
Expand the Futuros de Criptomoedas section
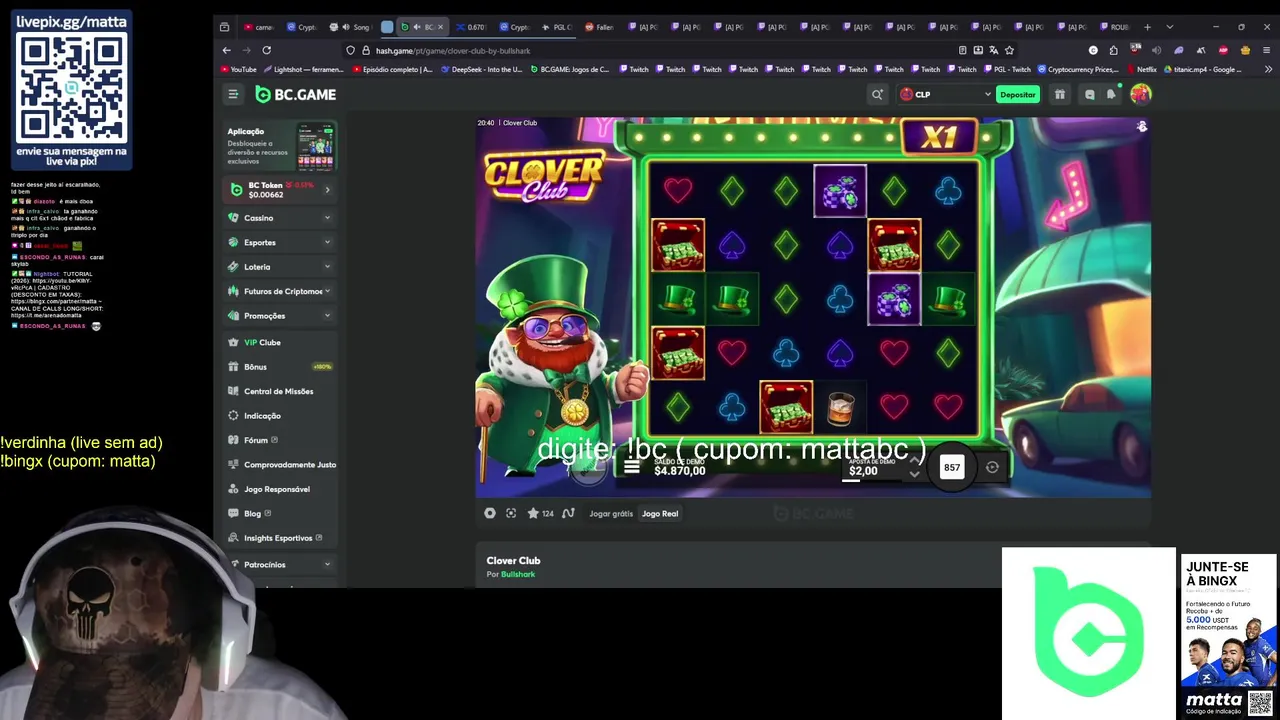(281, 291)
